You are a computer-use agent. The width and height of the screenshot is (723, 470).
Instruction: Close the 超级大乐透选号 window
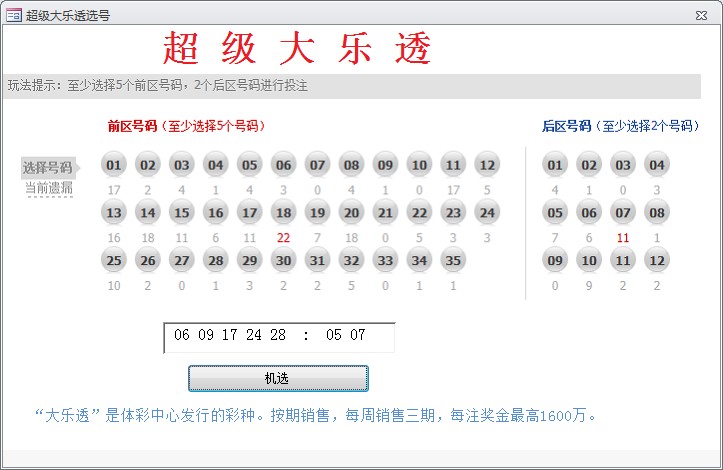pyautogui.click(x=701, y=15)
